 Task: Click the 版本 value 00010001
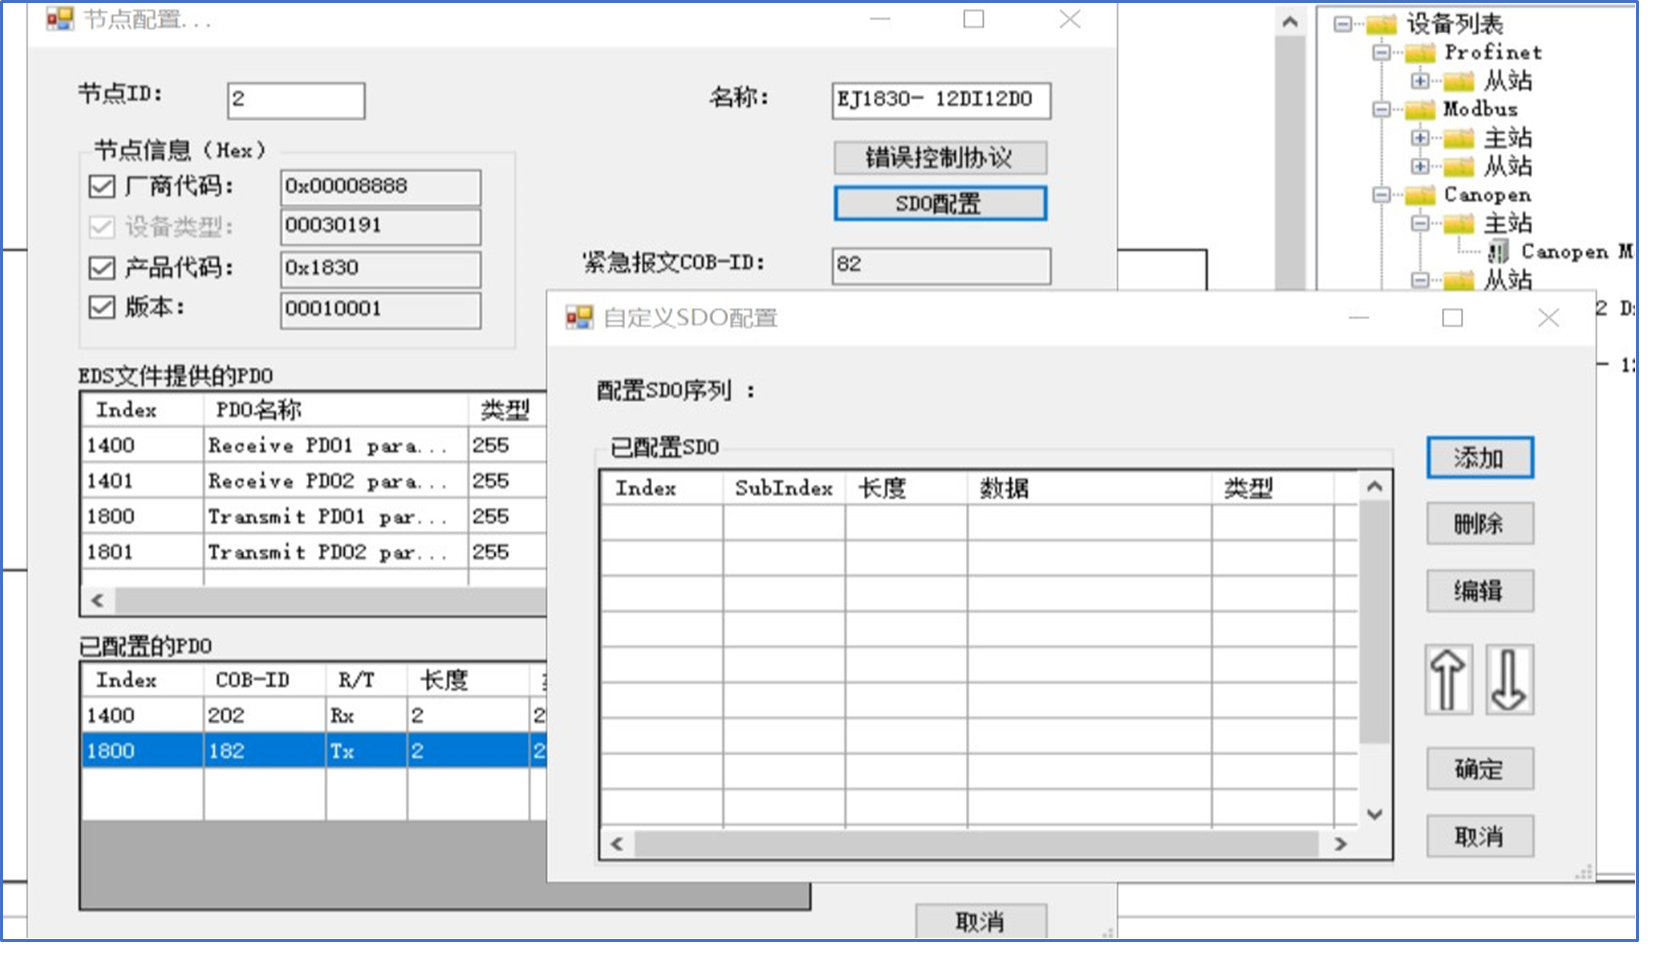[x=380, y=310]
